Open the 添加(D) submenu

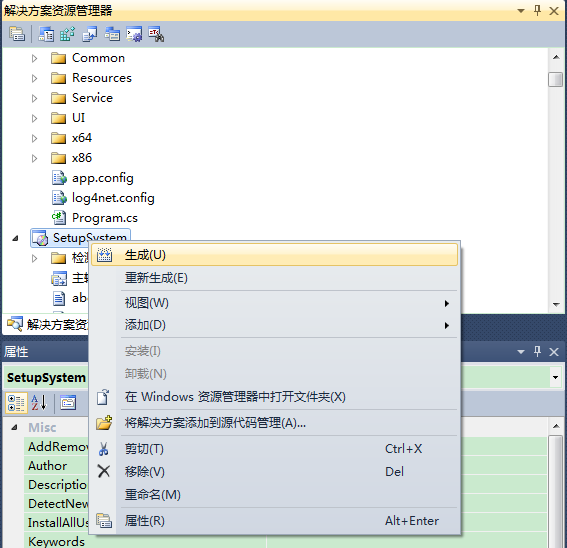274,325
